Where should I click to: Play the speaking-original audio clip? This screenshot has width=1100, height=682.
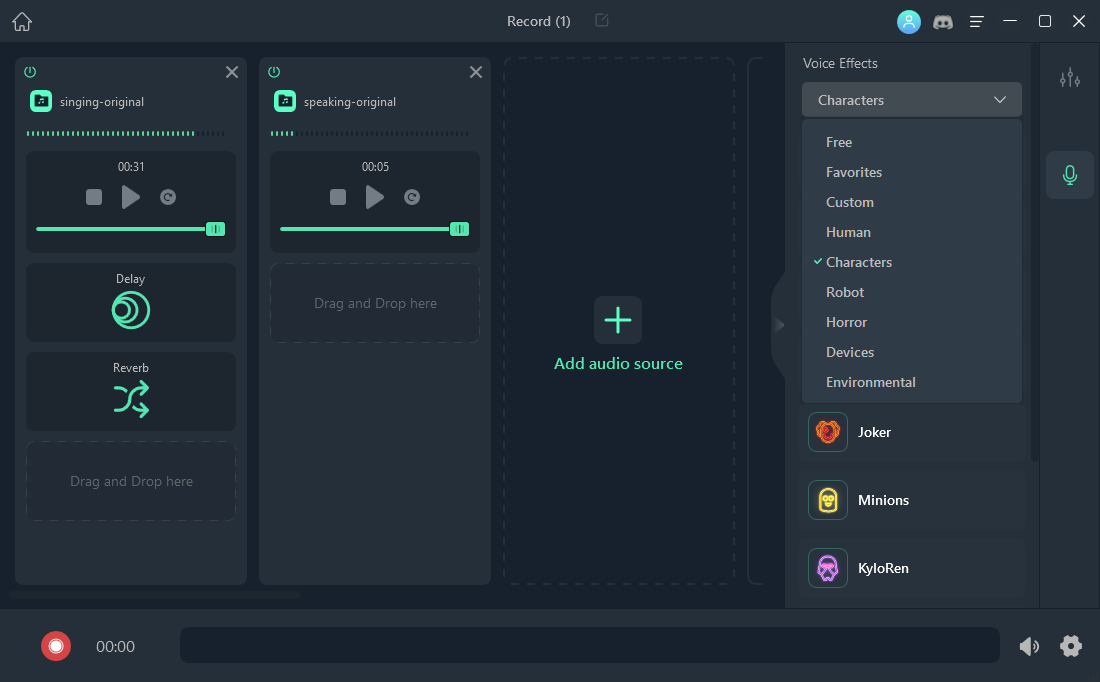375,197
